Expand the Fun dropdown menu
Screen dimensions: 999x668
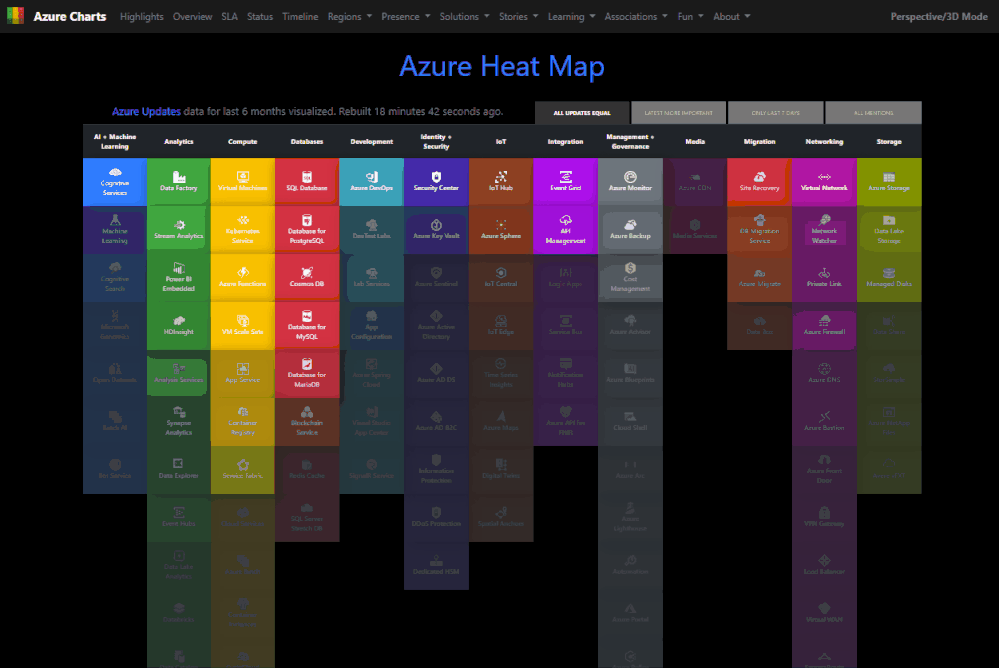pyautogui.click(x=690, y=17)
